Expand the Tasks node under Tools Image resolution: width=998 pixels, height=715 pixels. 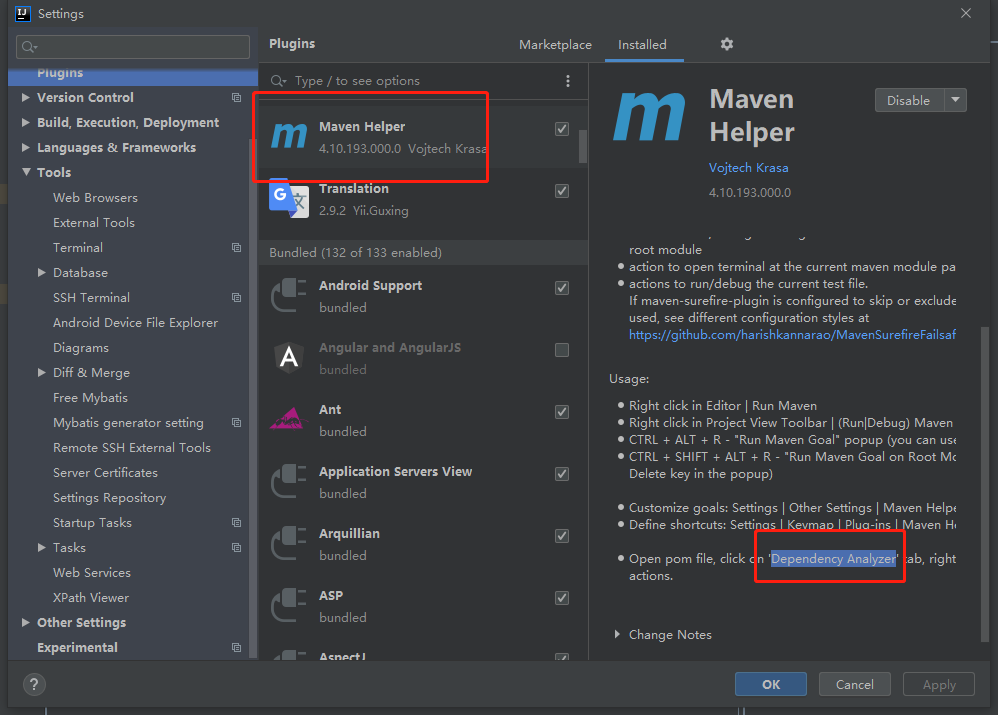(41, 548)
